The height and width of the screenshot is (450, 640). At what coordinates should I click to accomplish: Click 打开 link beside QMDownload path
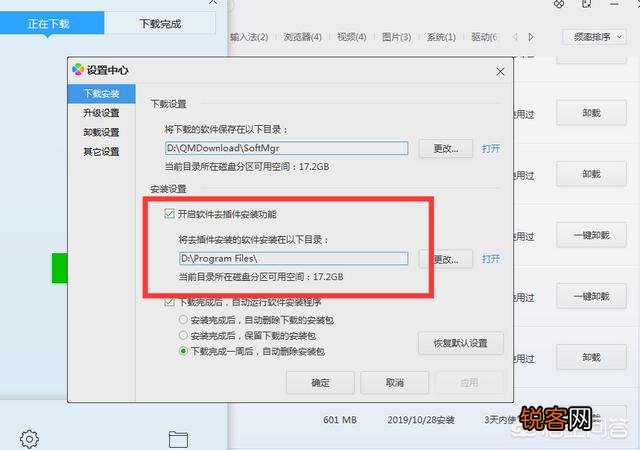[491, 149]
